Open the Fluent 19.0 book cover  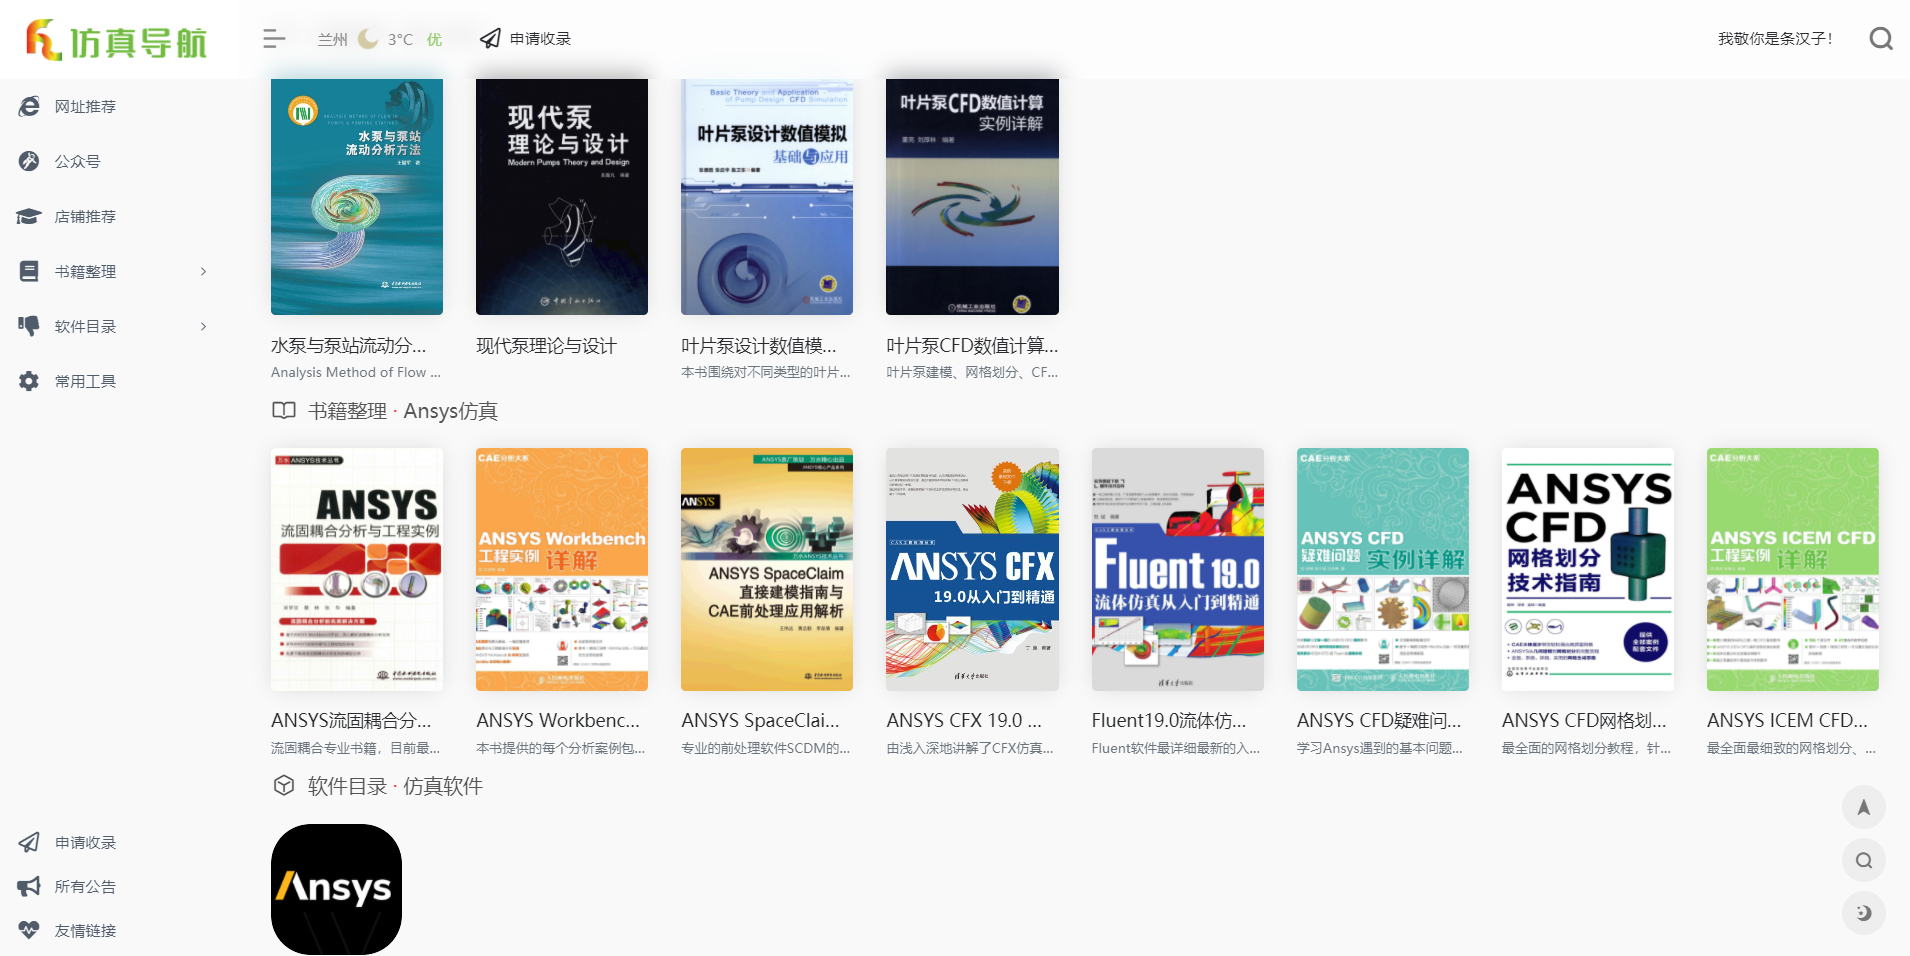(x=1178, y=569)
